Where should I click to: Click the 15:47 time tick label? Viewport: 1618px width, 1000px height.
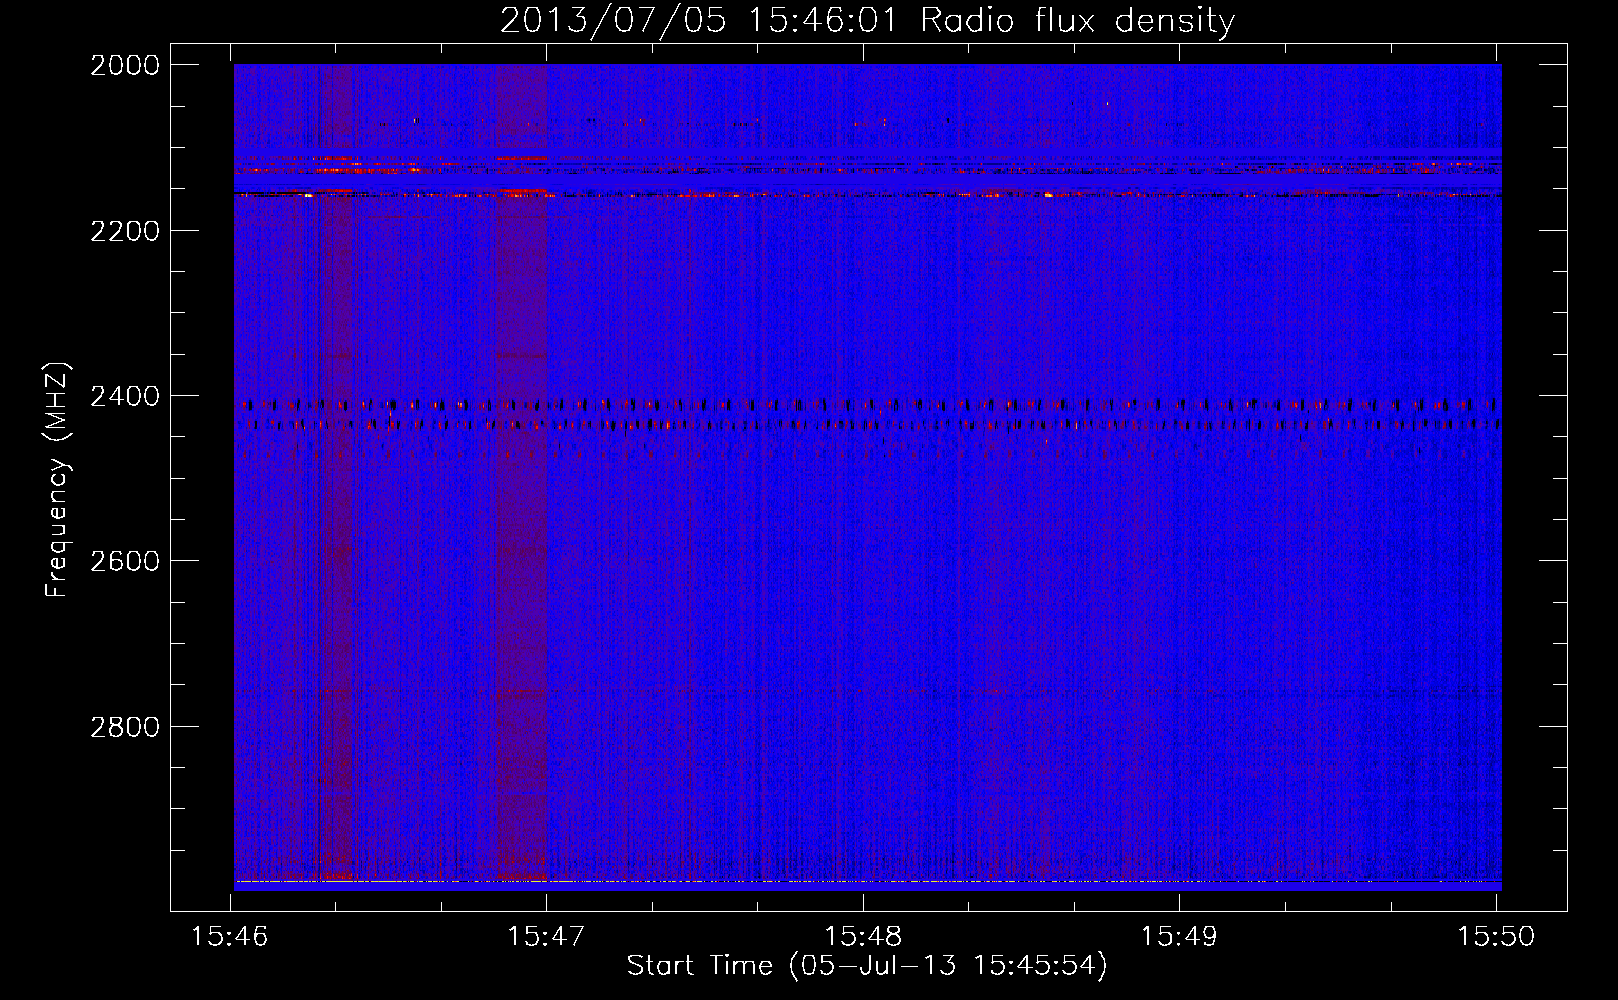coord(547,936)
